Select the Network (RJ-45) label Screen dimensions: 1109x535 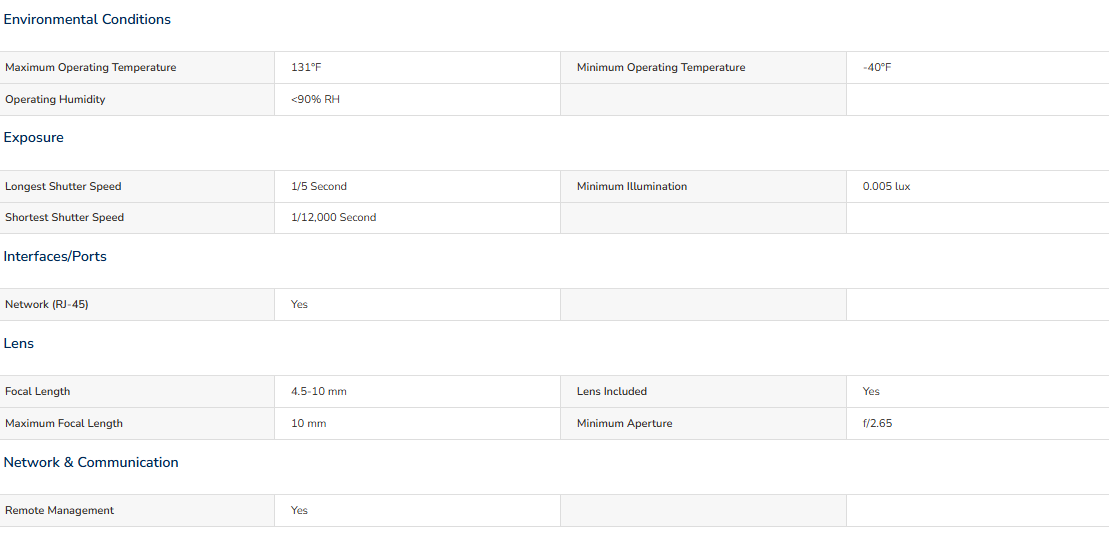point(46,304)
